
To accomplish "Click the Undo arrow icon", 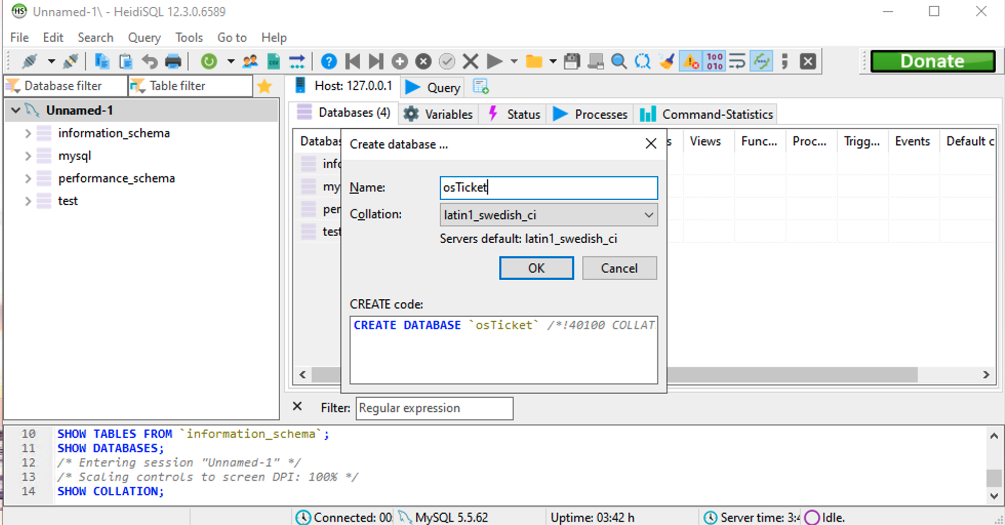I will click(x=149, y=62).
